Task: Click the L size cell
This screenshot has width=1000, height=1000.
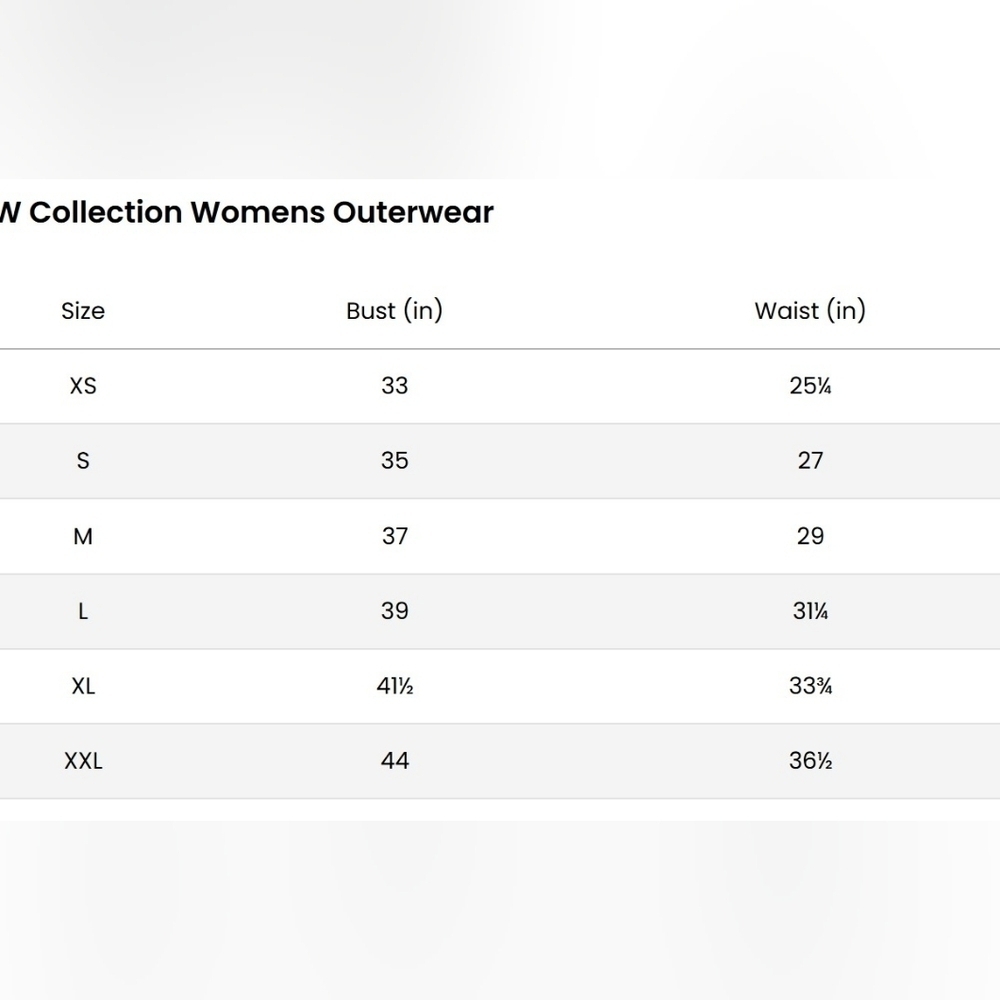Action: coord(83,611)
